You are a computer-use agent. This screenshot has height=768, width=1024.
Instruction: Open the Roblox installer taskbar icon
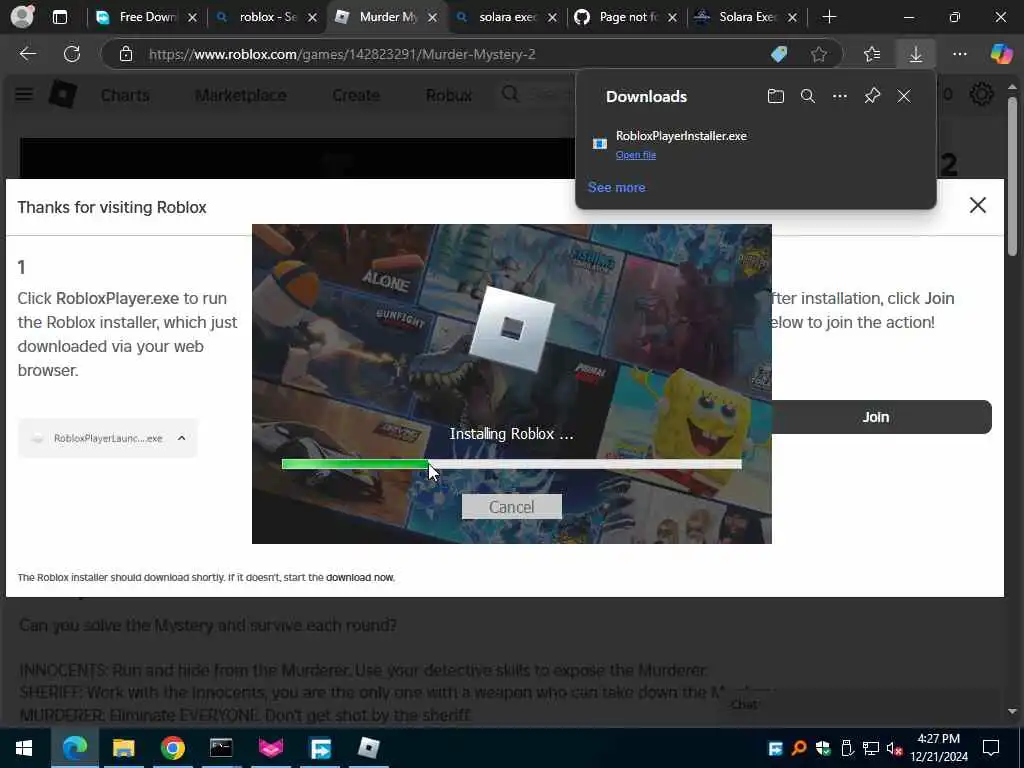pos(368,748)
